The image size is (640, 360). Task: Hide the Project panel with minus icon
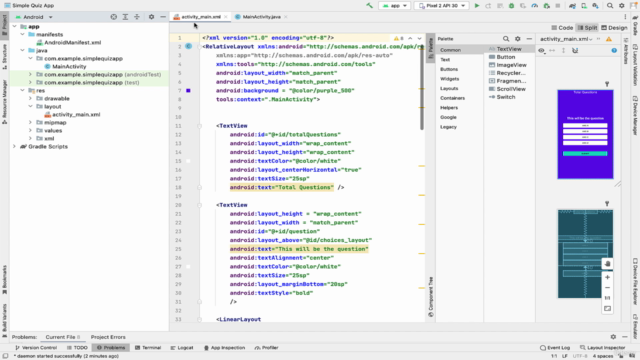click(x=163, y=17)
